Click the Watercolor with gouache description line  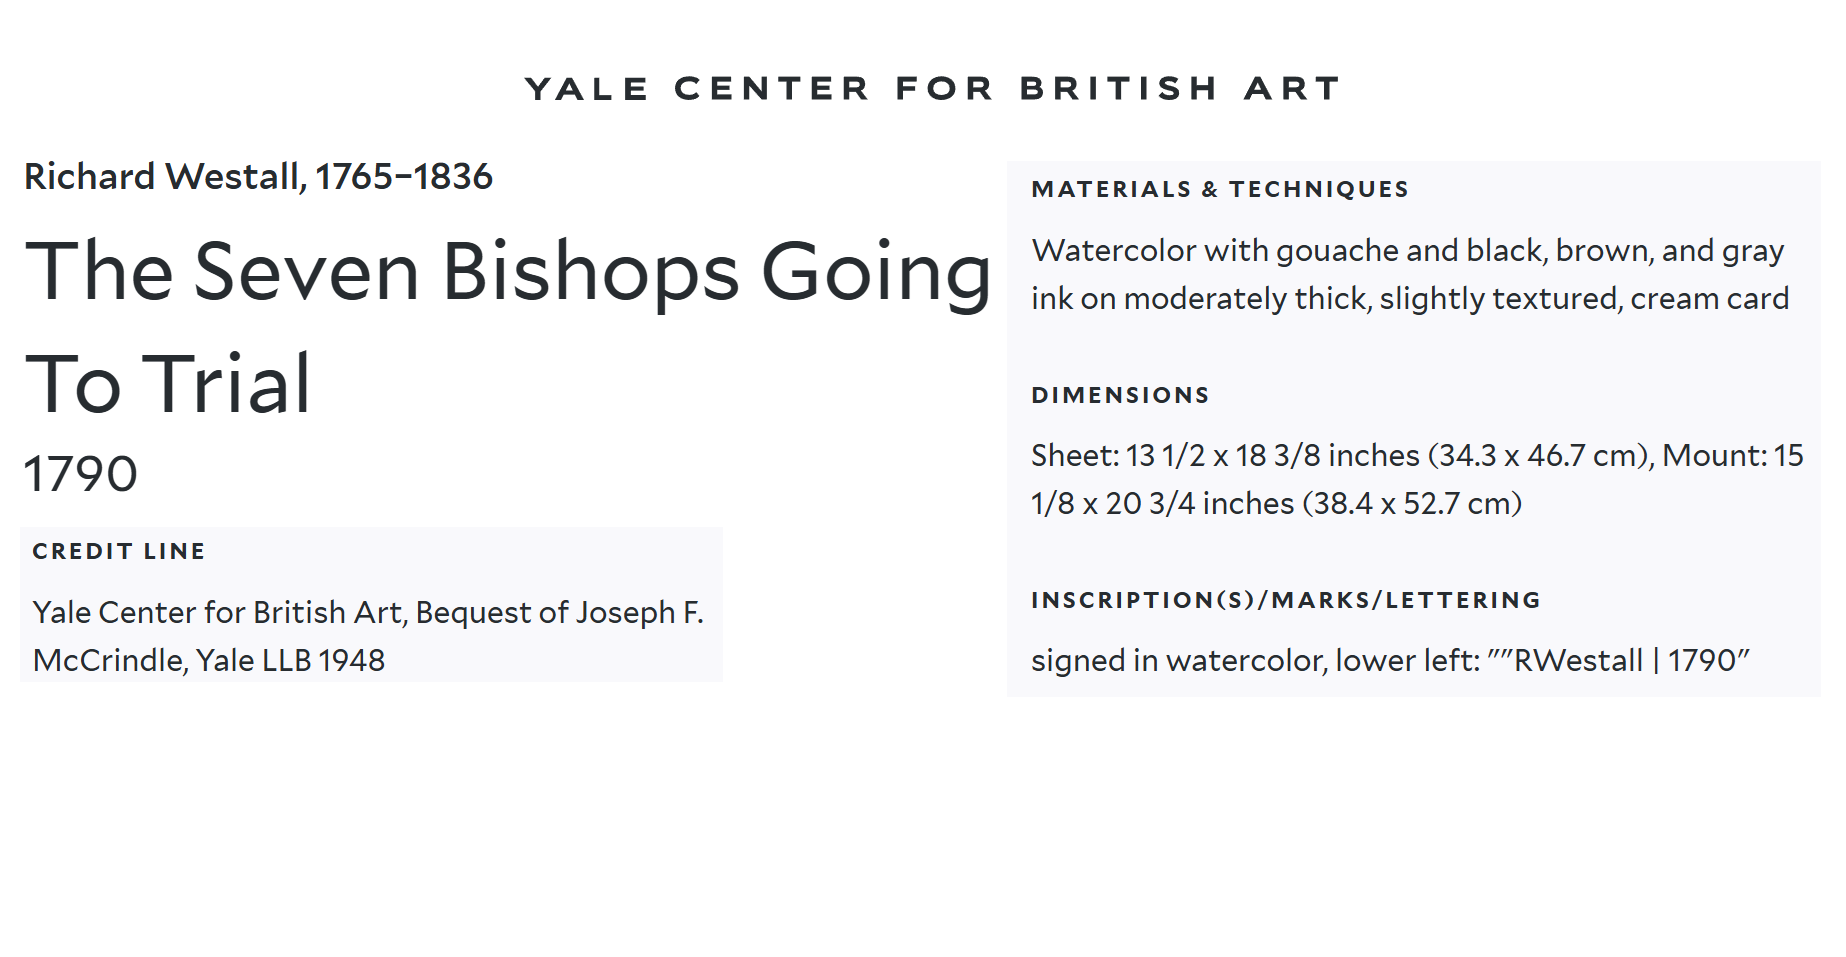1408,250
